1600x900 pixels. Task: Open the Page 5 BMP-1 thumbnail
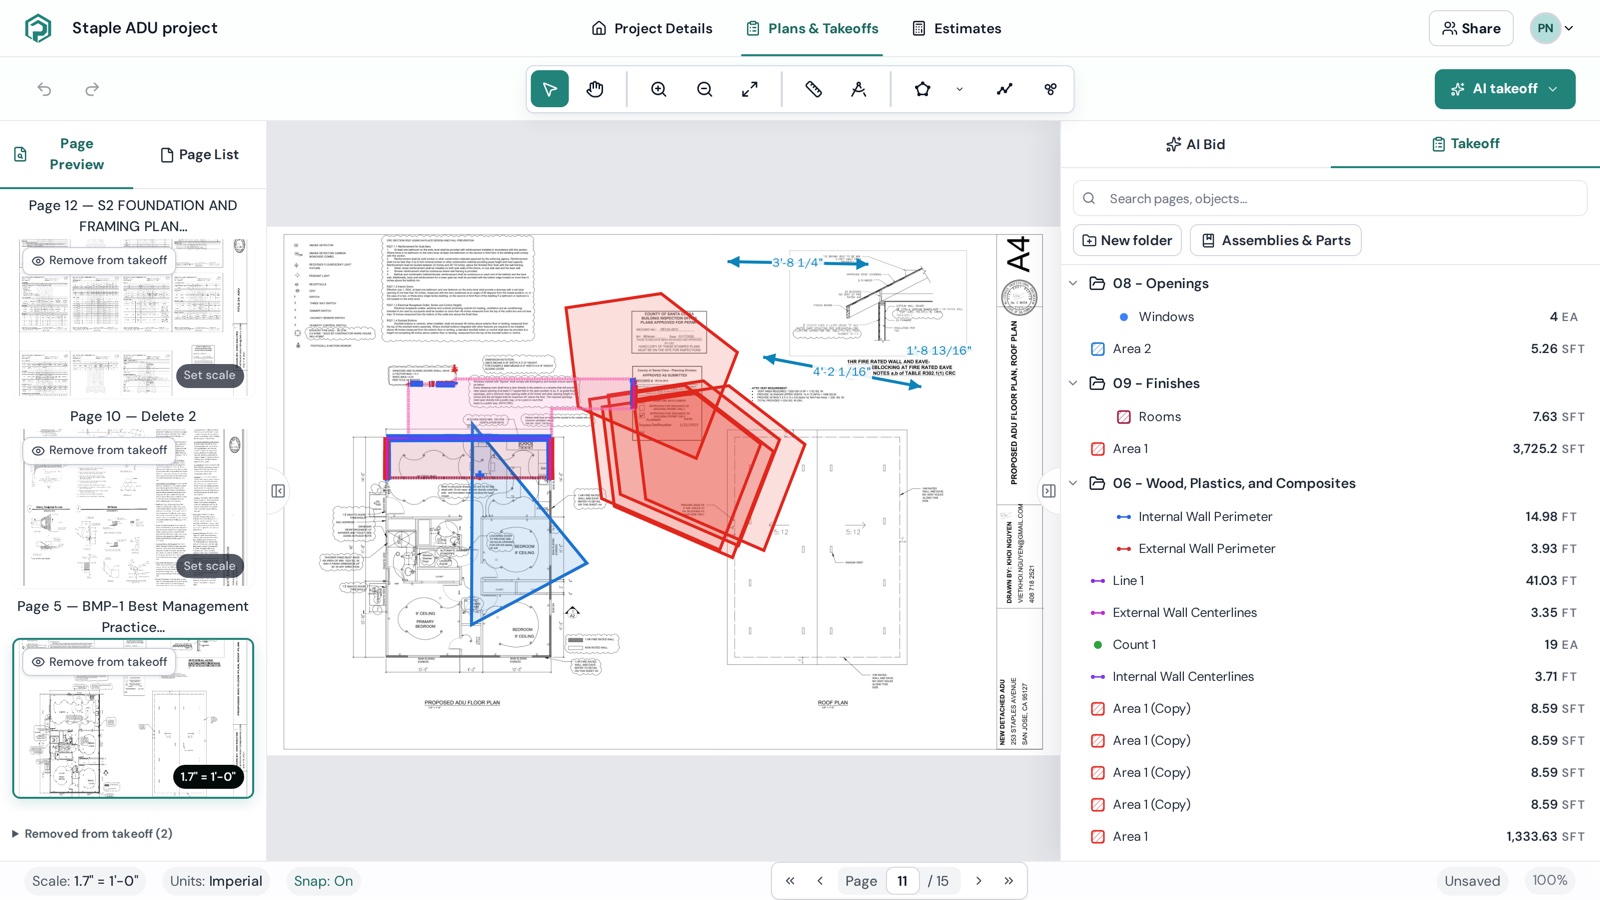coord(133,719)
